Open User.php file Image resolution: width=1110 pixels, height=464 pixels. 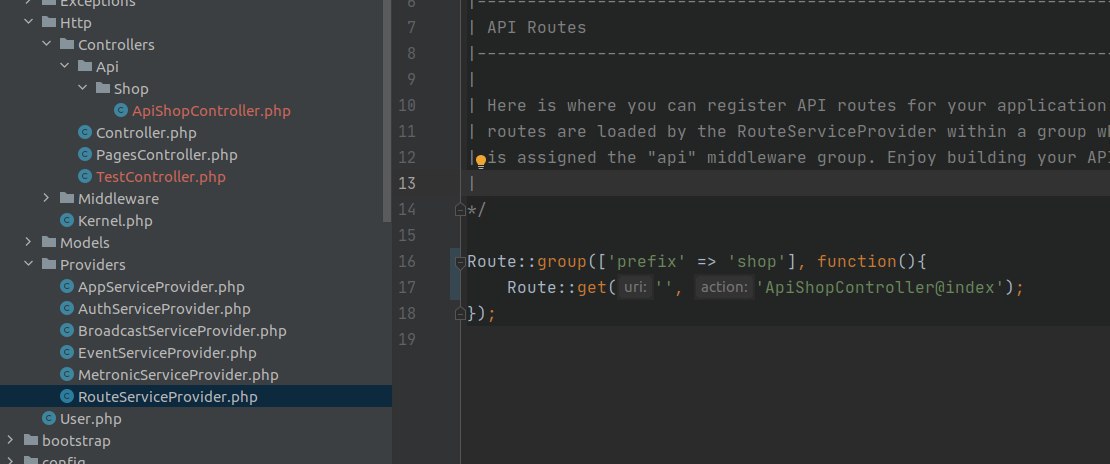(91, 418)
